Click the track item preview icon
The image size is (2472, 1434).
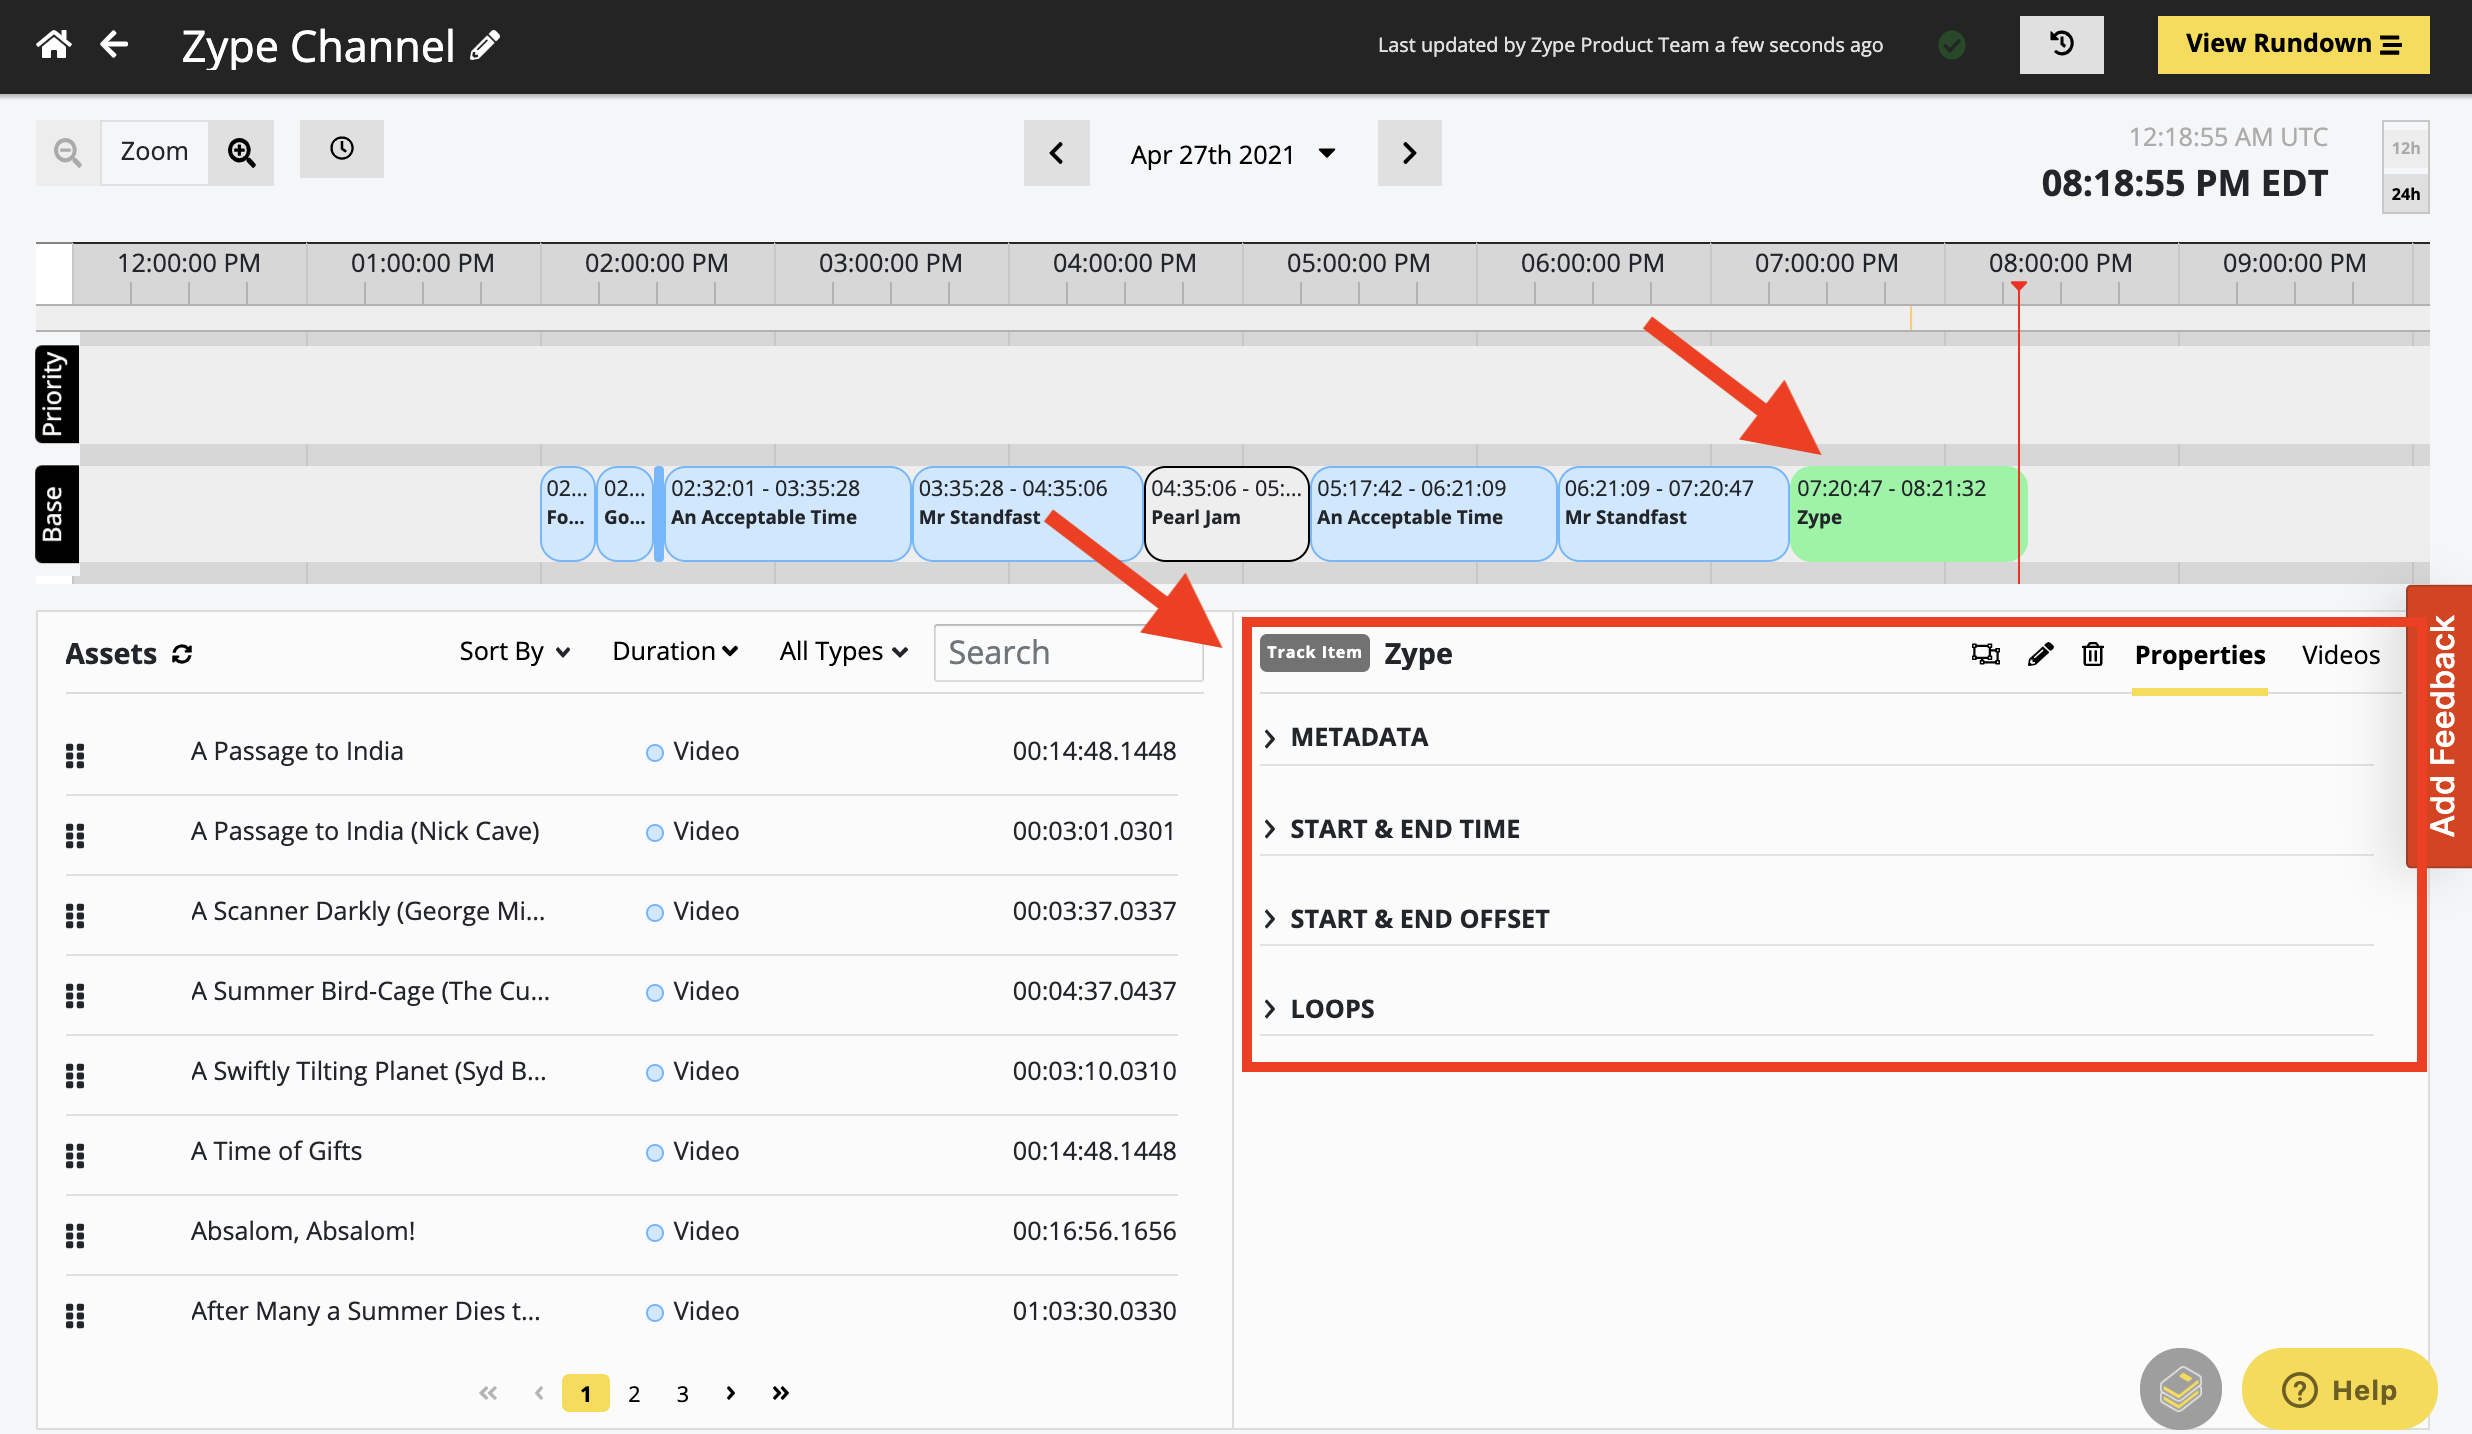point(1985,654)
